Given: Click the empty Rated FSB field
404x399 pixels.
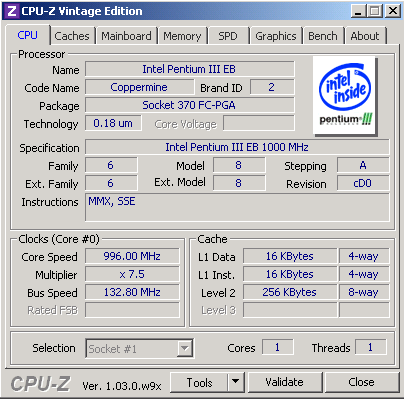Looking at the screenshot, I should [x=132, y=310].
